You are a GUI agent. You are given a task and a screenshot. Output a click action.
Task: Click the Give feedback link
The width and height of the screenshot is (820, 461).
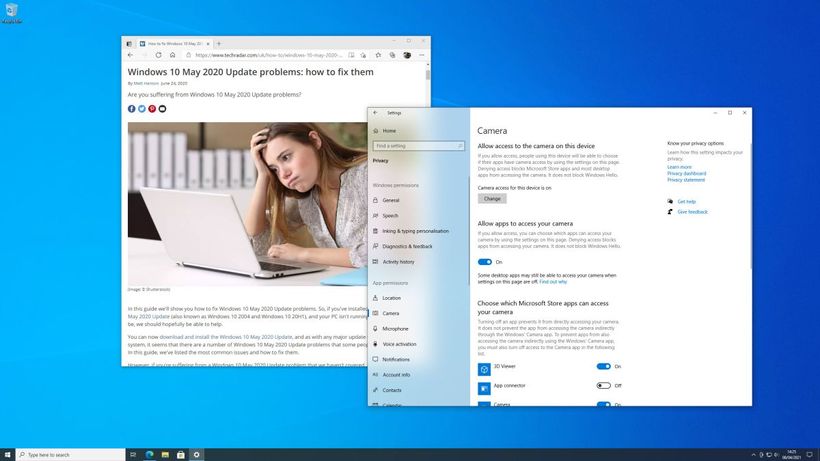point(692,212)
